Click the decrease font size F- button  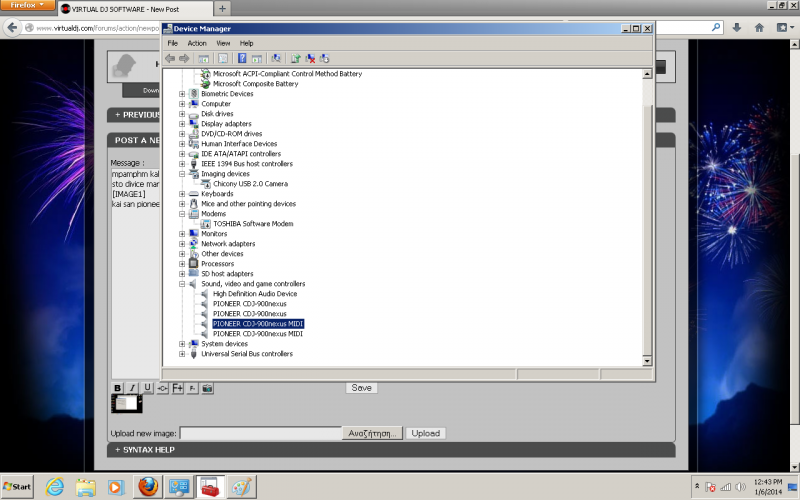coord(192,388)
